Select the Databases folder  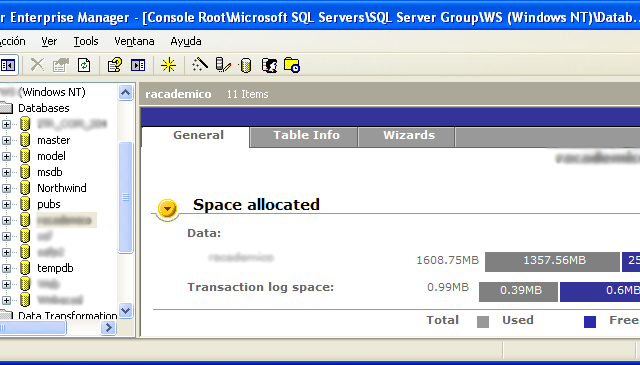pyautogui.click(x=44, y=108)
